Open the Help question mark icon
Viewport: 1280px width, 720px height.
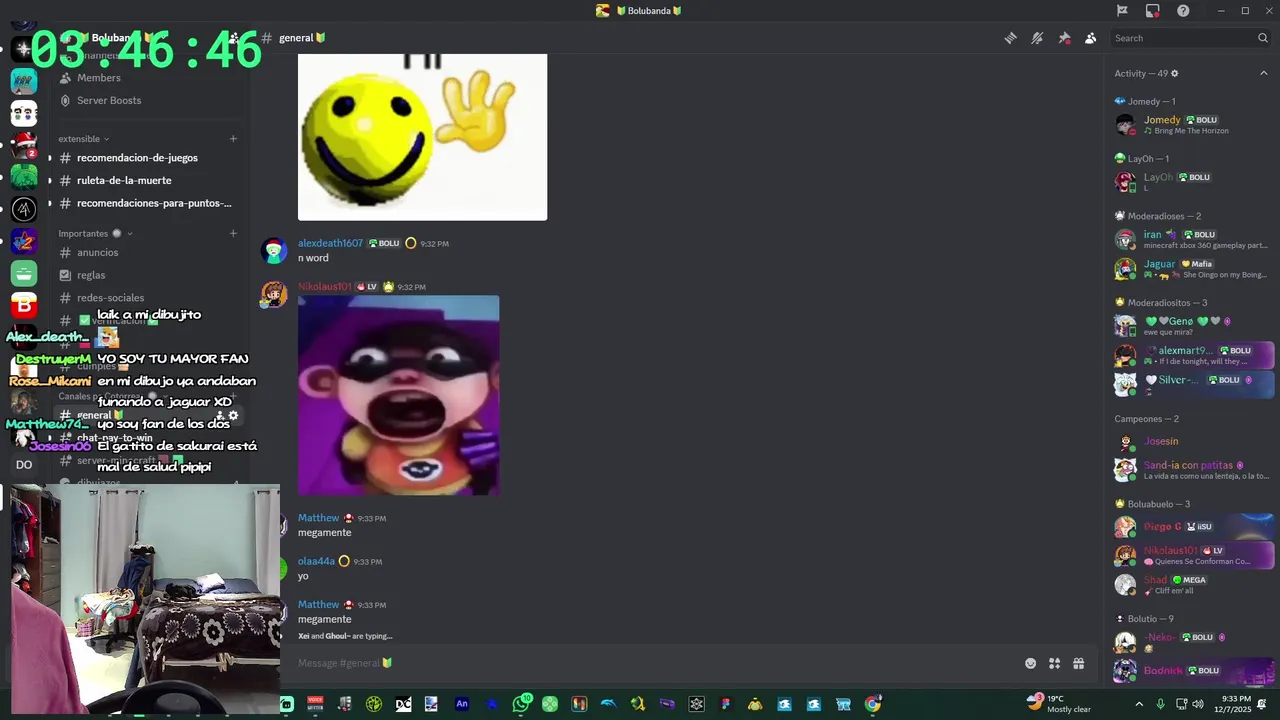(1183, 11)
